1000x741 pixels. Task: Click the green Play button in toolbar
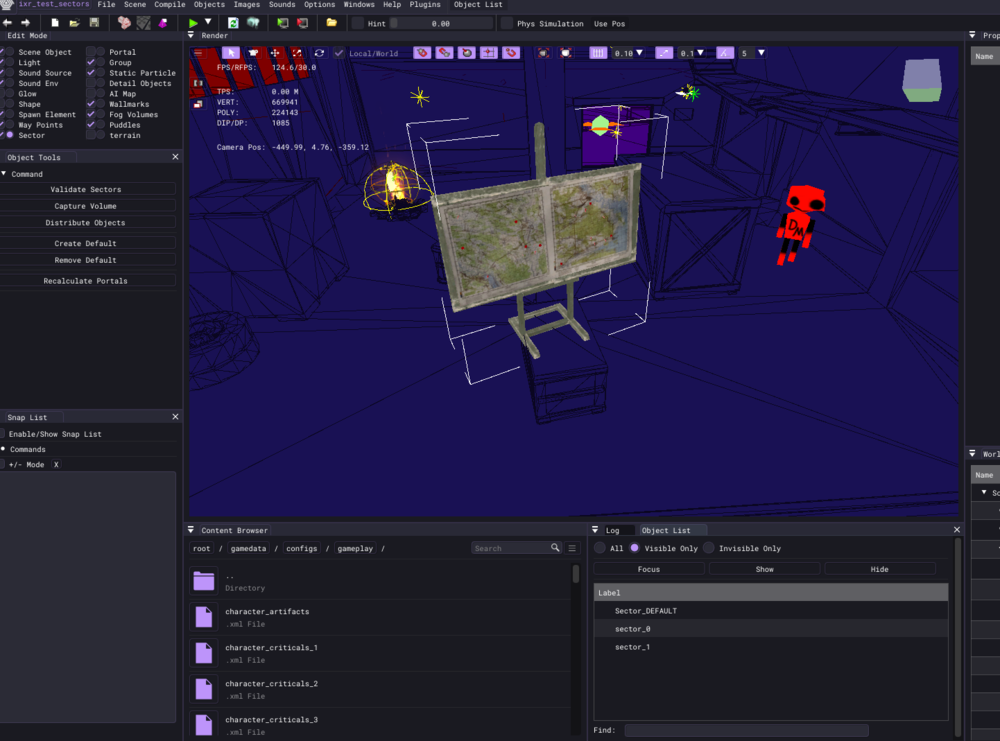click(193, 22)
